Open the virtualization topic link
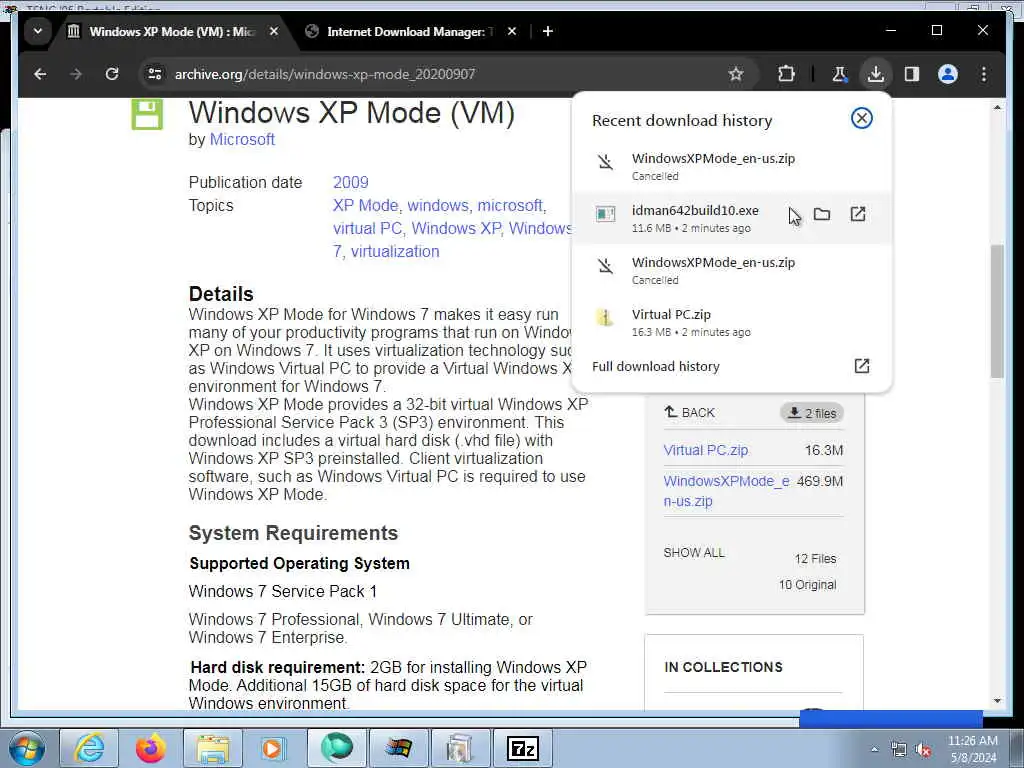 [395, 251]
